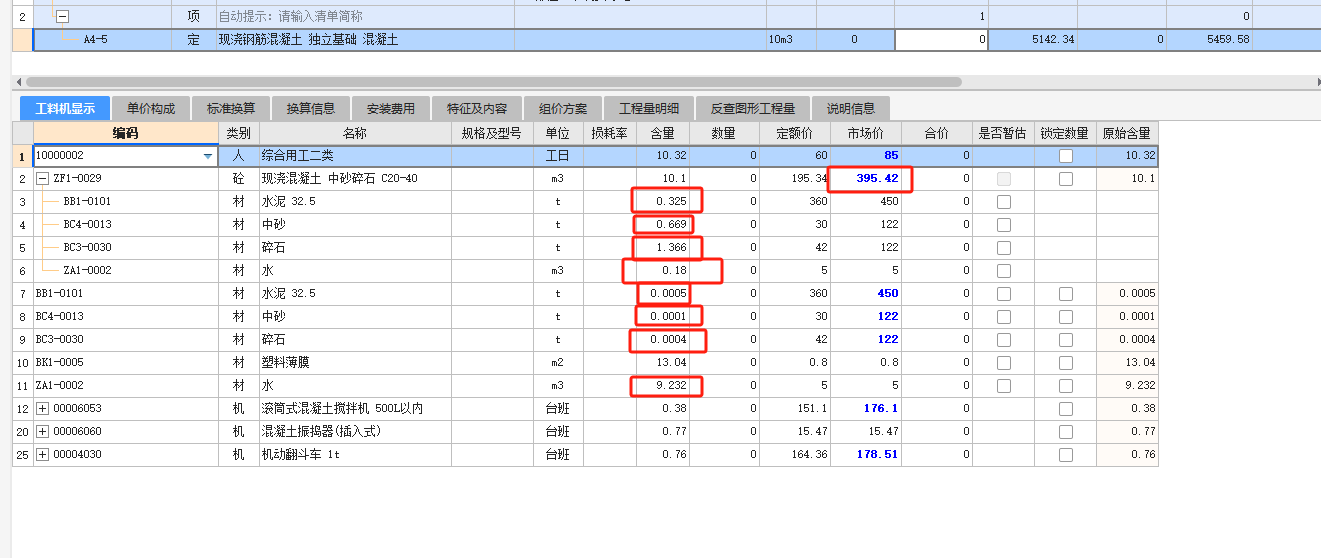
Task: Click the 名称 column header
Action: (355, 133)
